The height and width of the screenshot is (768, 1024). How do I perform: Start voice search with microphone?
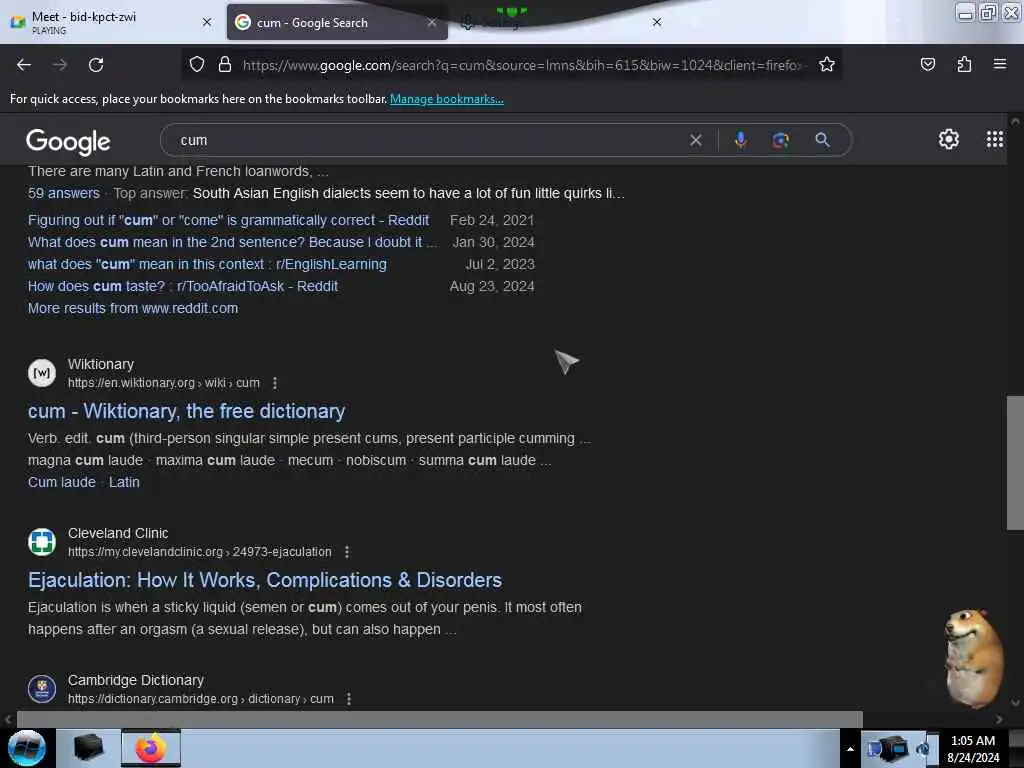tap(741, 140)
